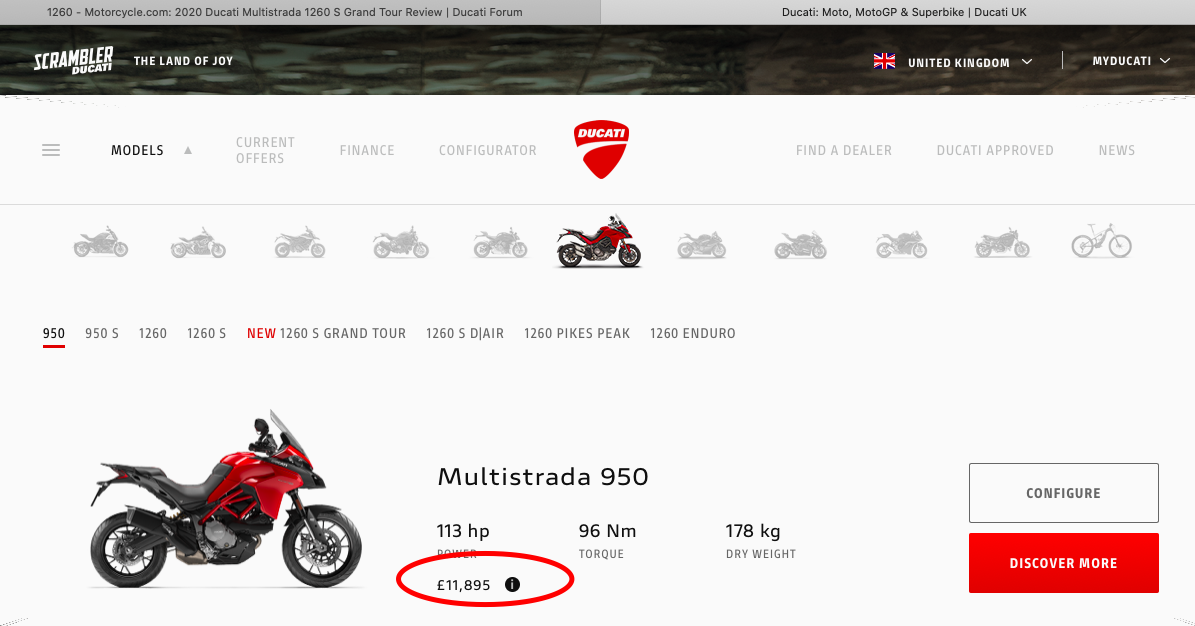The image size is (1195, 626).
Task: Click the price information icon beside £11,895
Action: (512, 584)
